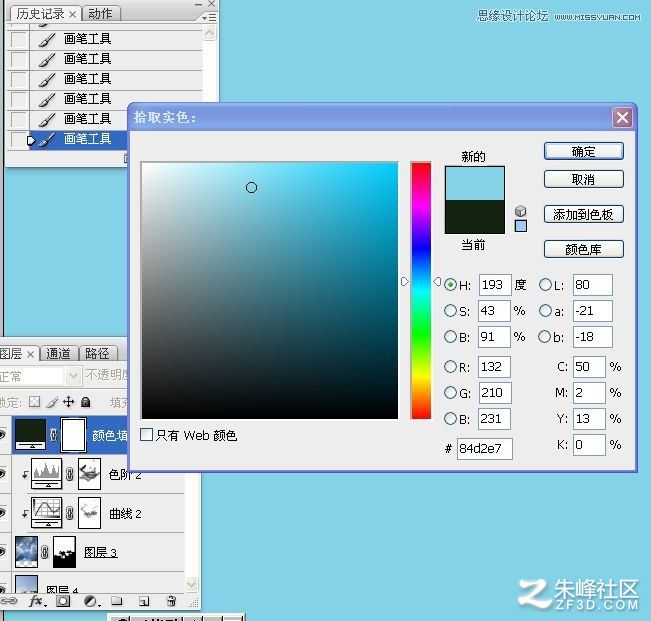
Task: Click the hex color field 84d2e7
Action: [485, 449]
